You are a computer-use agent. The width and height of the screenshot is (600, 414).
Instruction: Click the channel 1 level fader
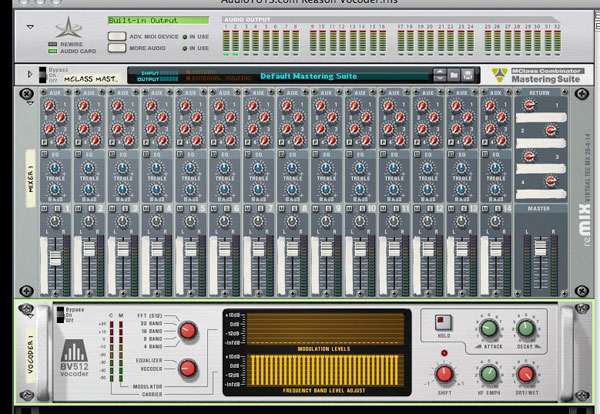click(55, 258)
